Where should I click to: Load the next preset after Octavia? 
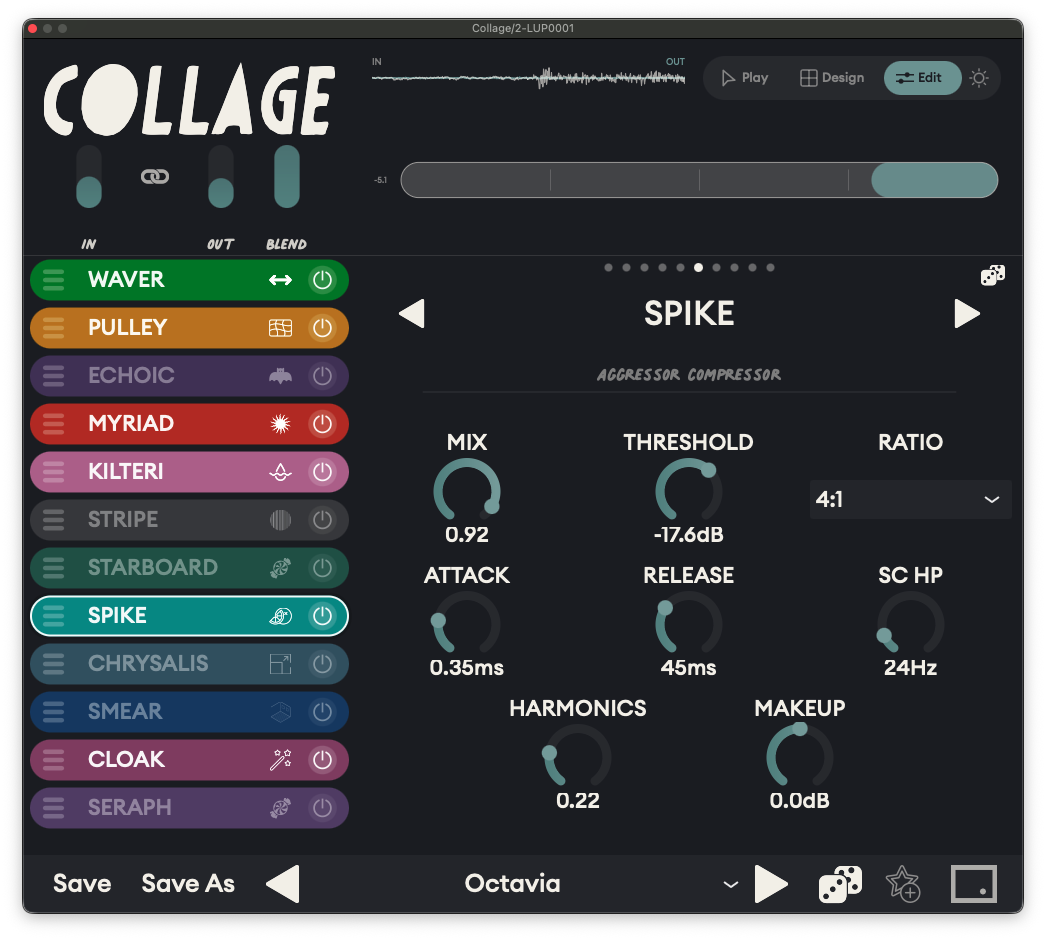pyautogui.click(x=771, y=884)
